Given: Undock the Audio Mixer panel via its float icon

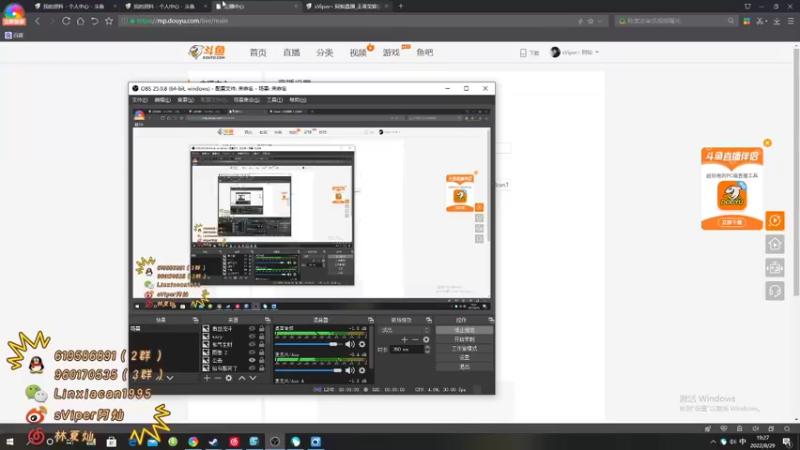Looking at the screenshot, I should tap(371, 320).
